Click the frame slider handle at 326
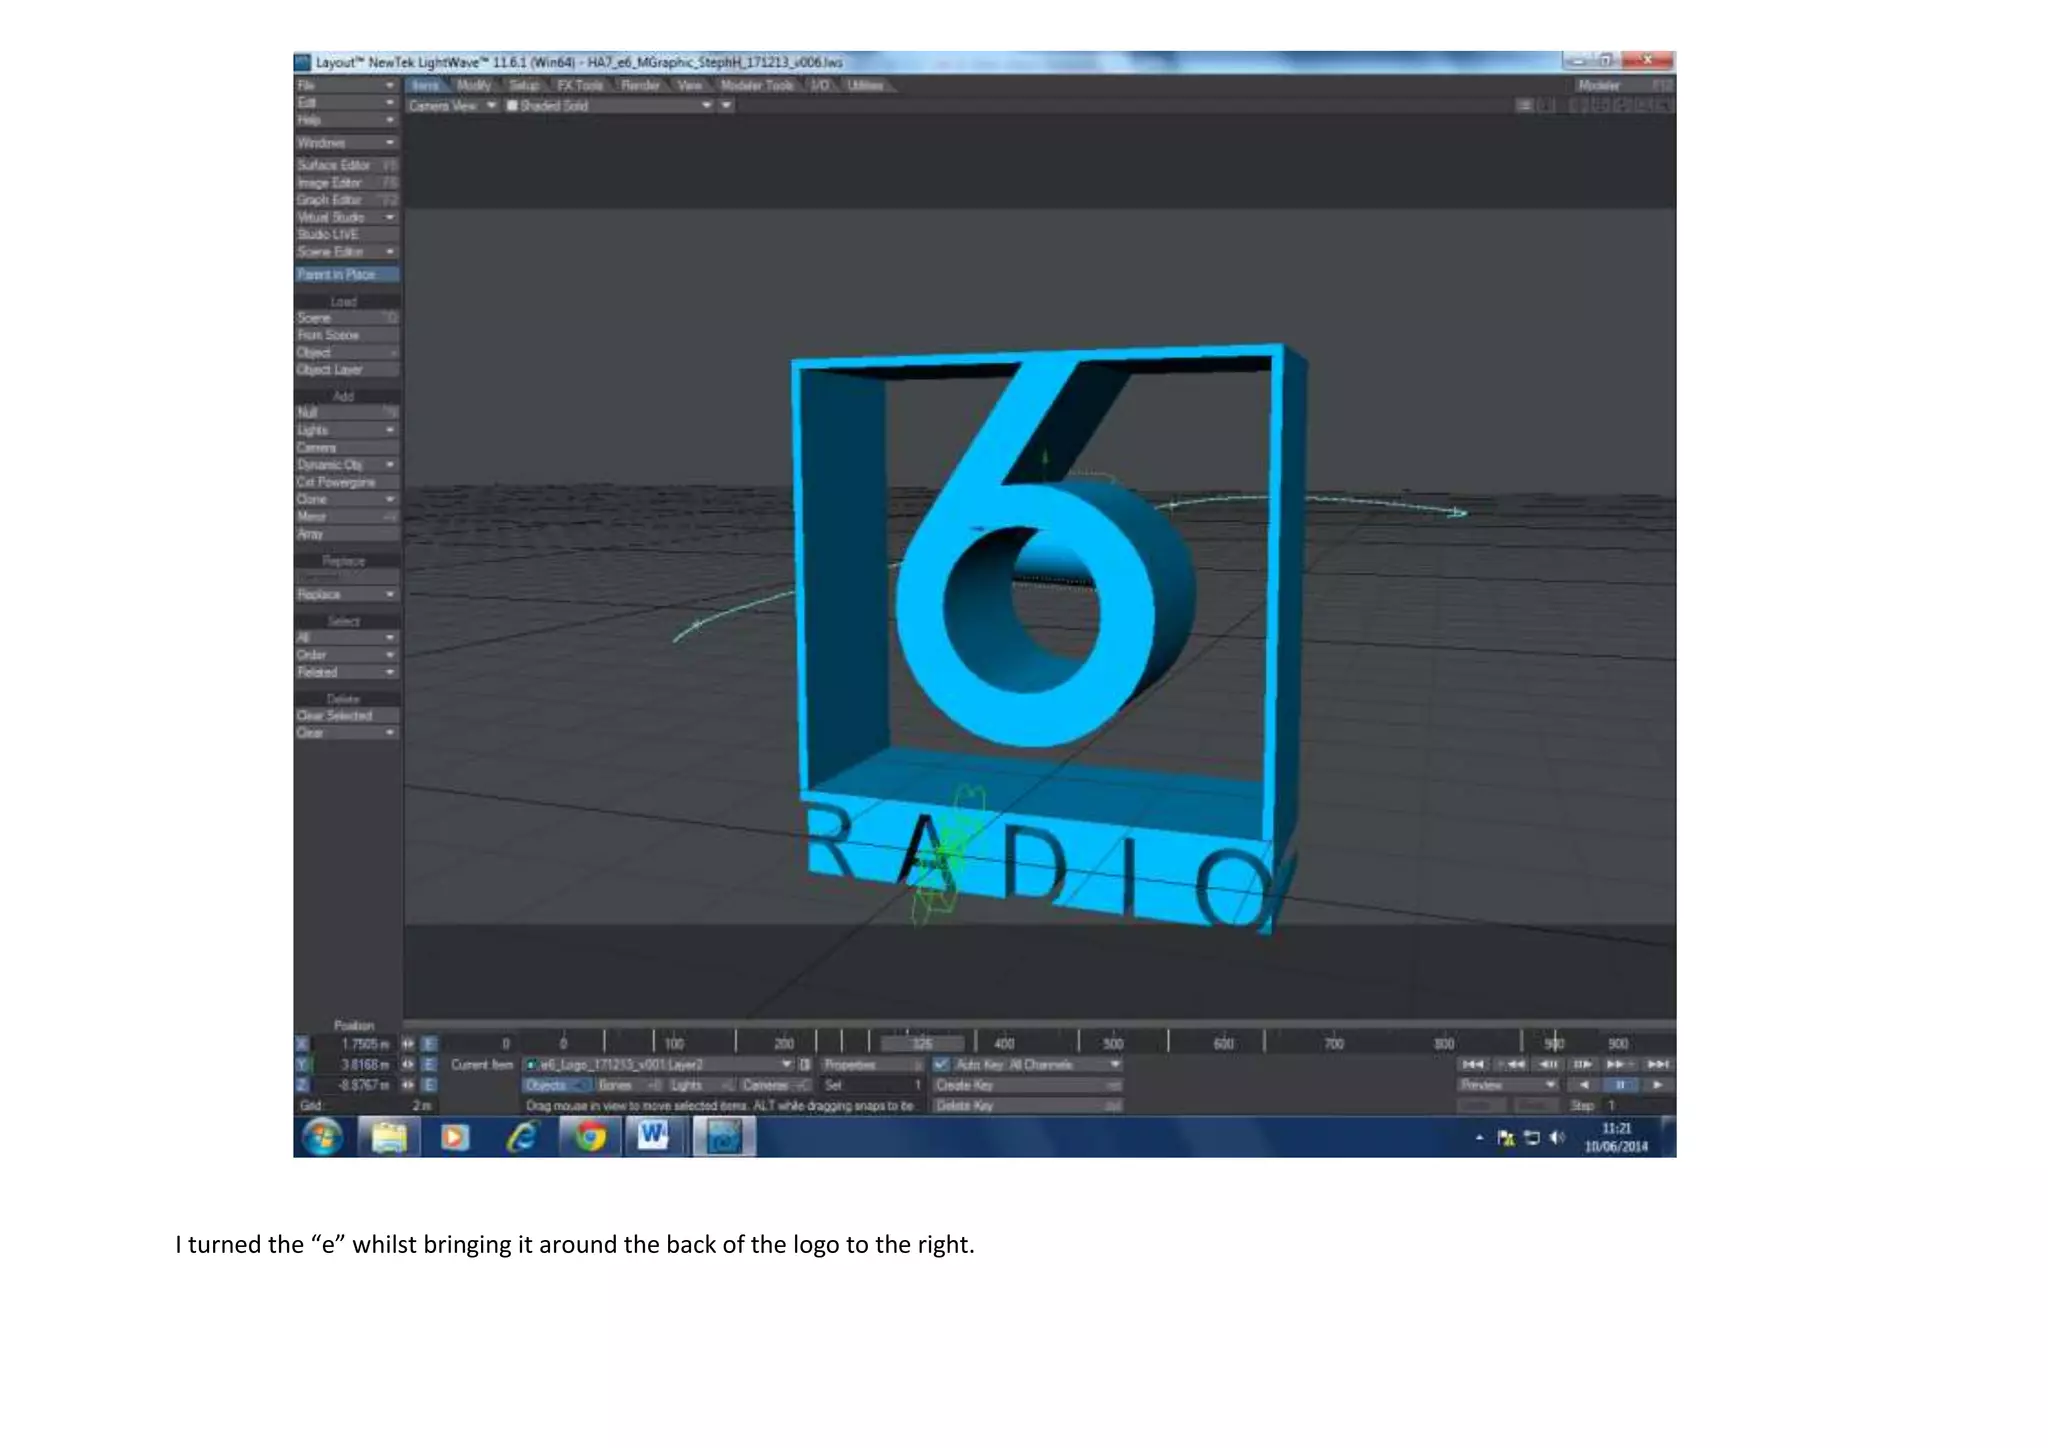The image size is (2048, 1448). pos(922,1044)
